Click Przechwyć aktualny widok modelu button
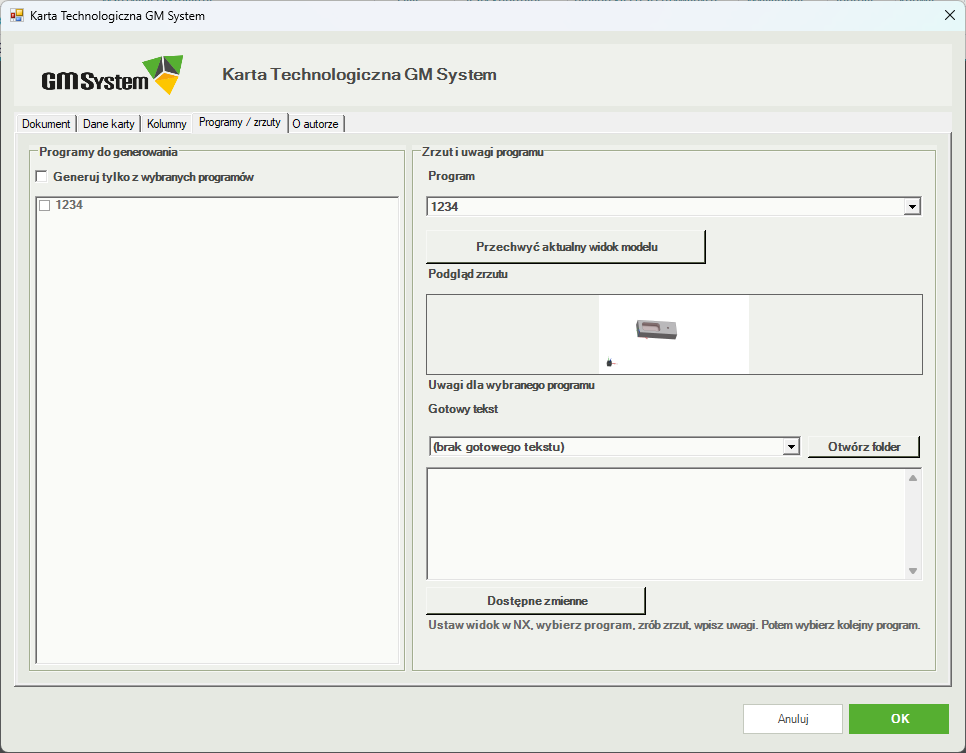 [x=566, y=246]
